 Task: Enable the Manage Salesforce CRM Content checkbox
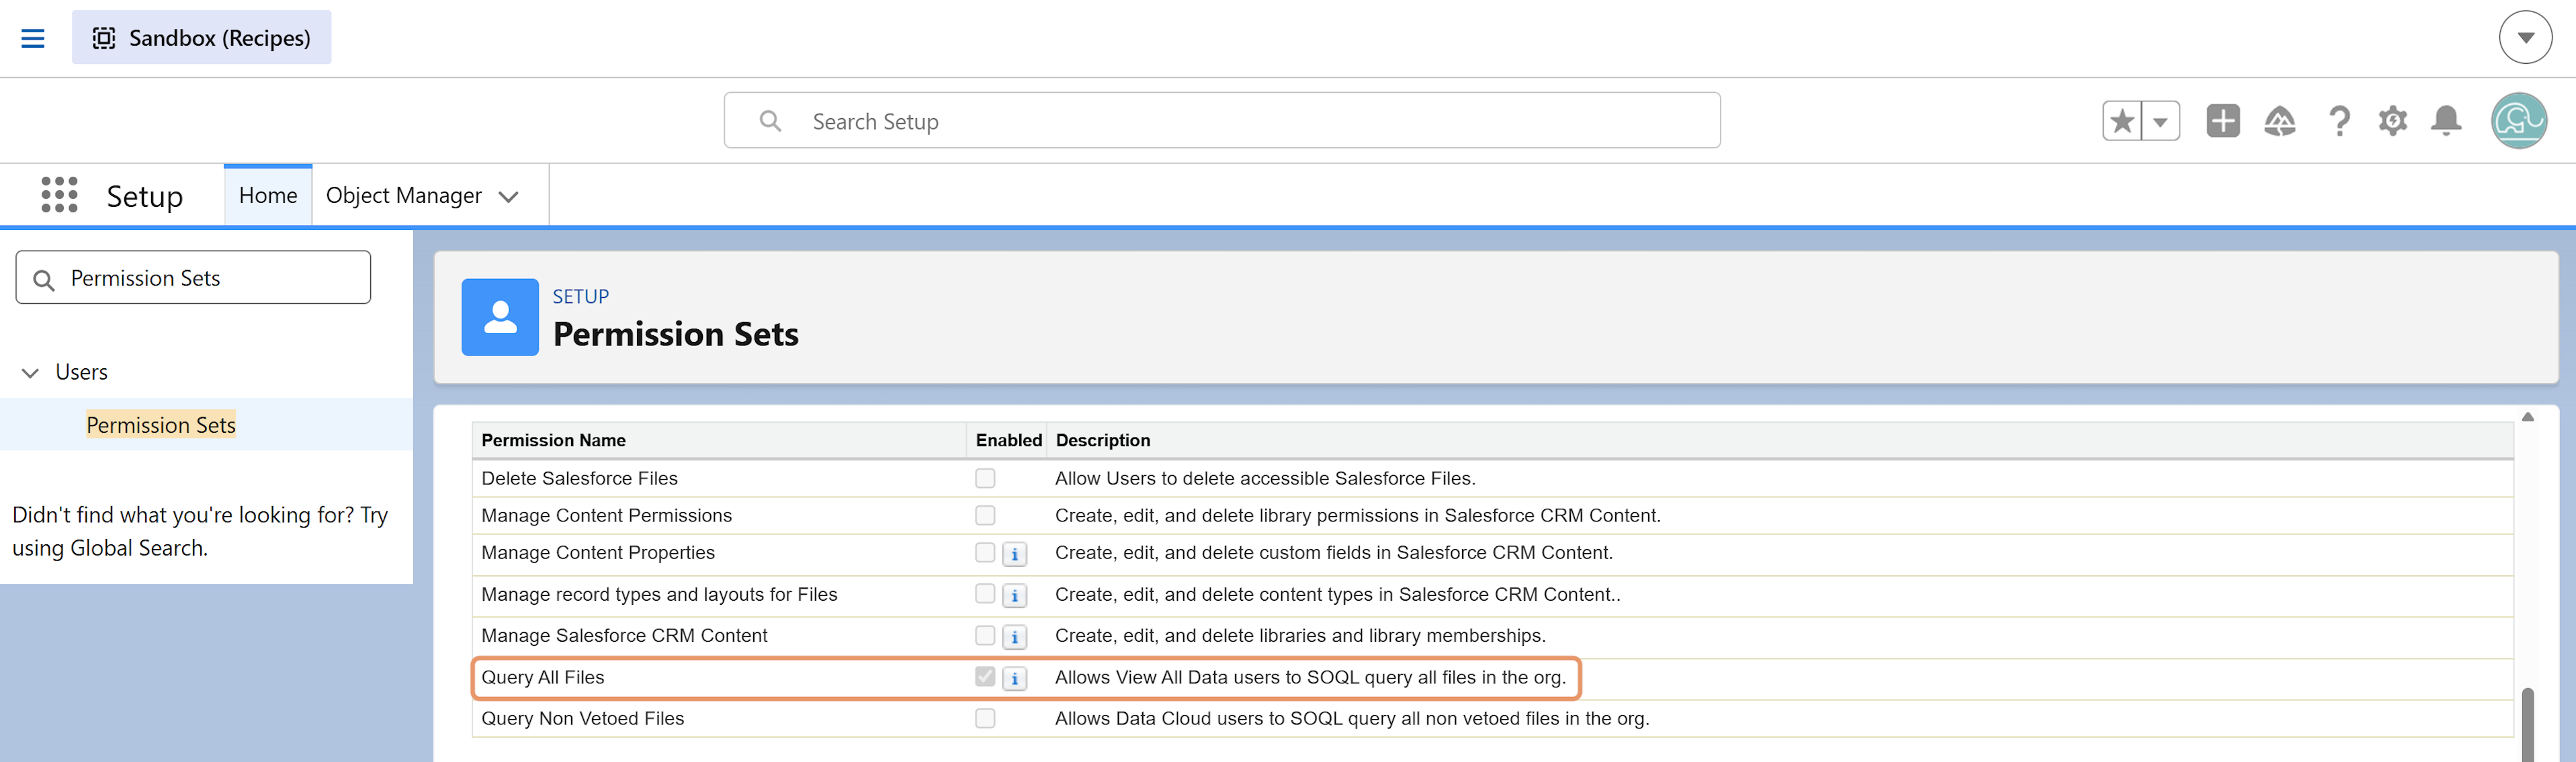tap(985, 636)
